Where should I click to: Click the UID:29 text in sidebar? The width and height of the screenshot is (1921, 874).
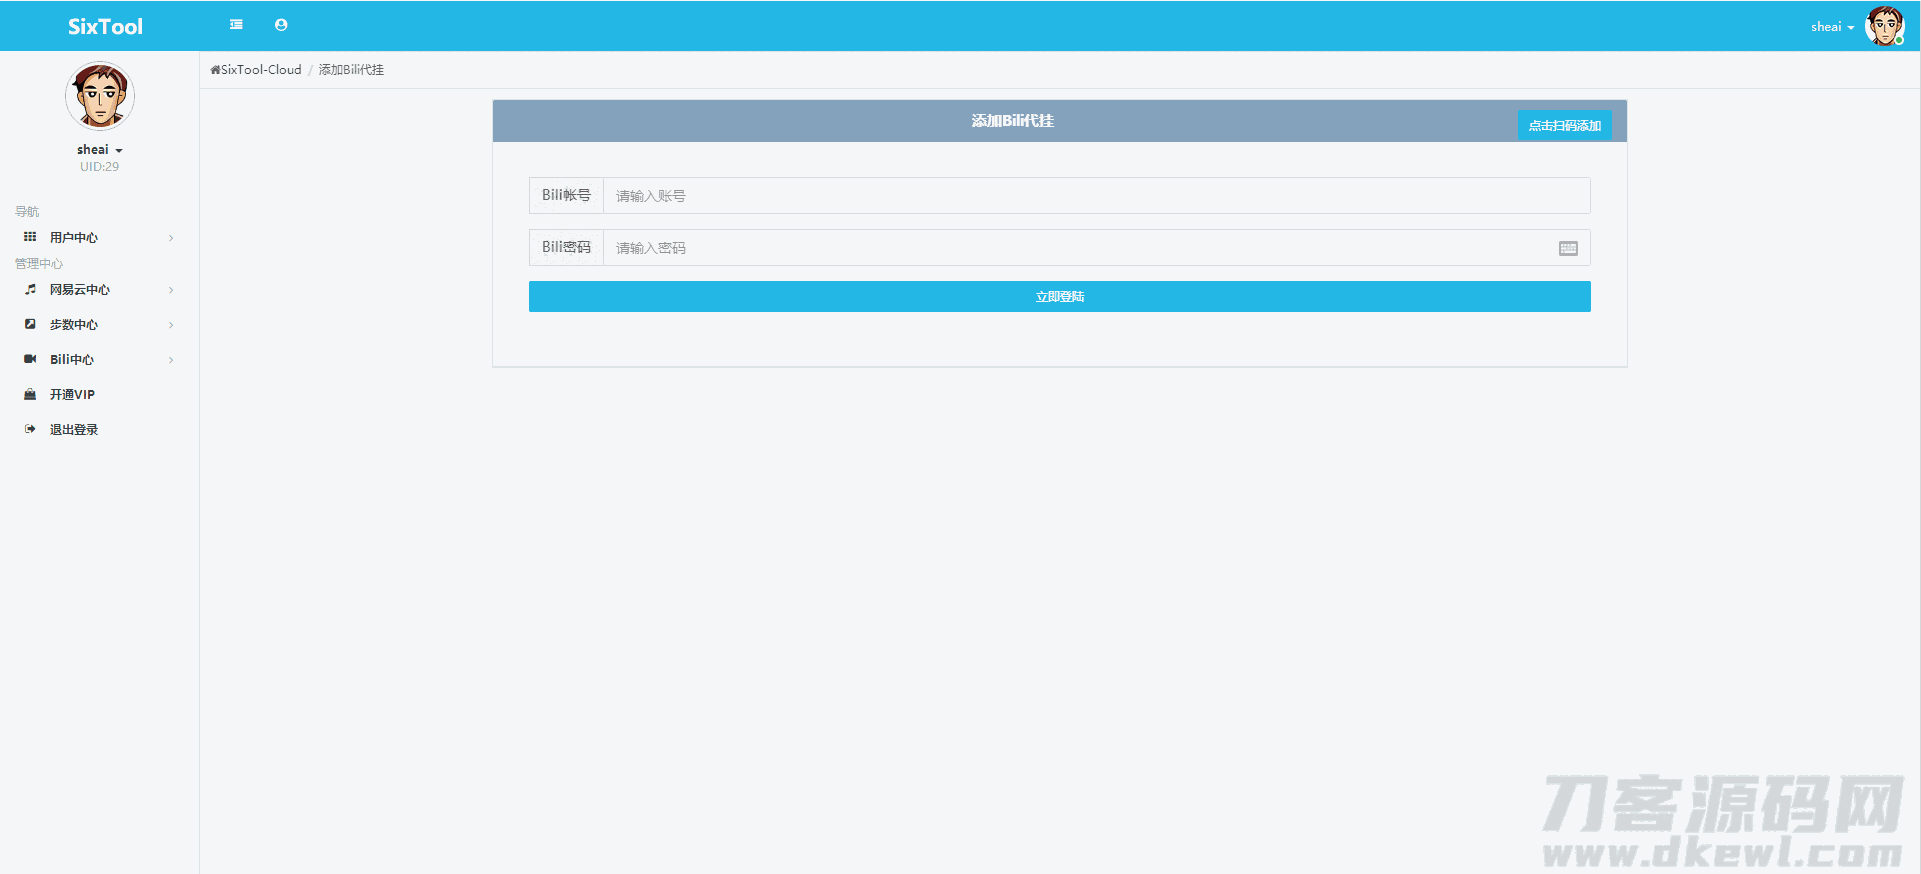pos(99,167)
